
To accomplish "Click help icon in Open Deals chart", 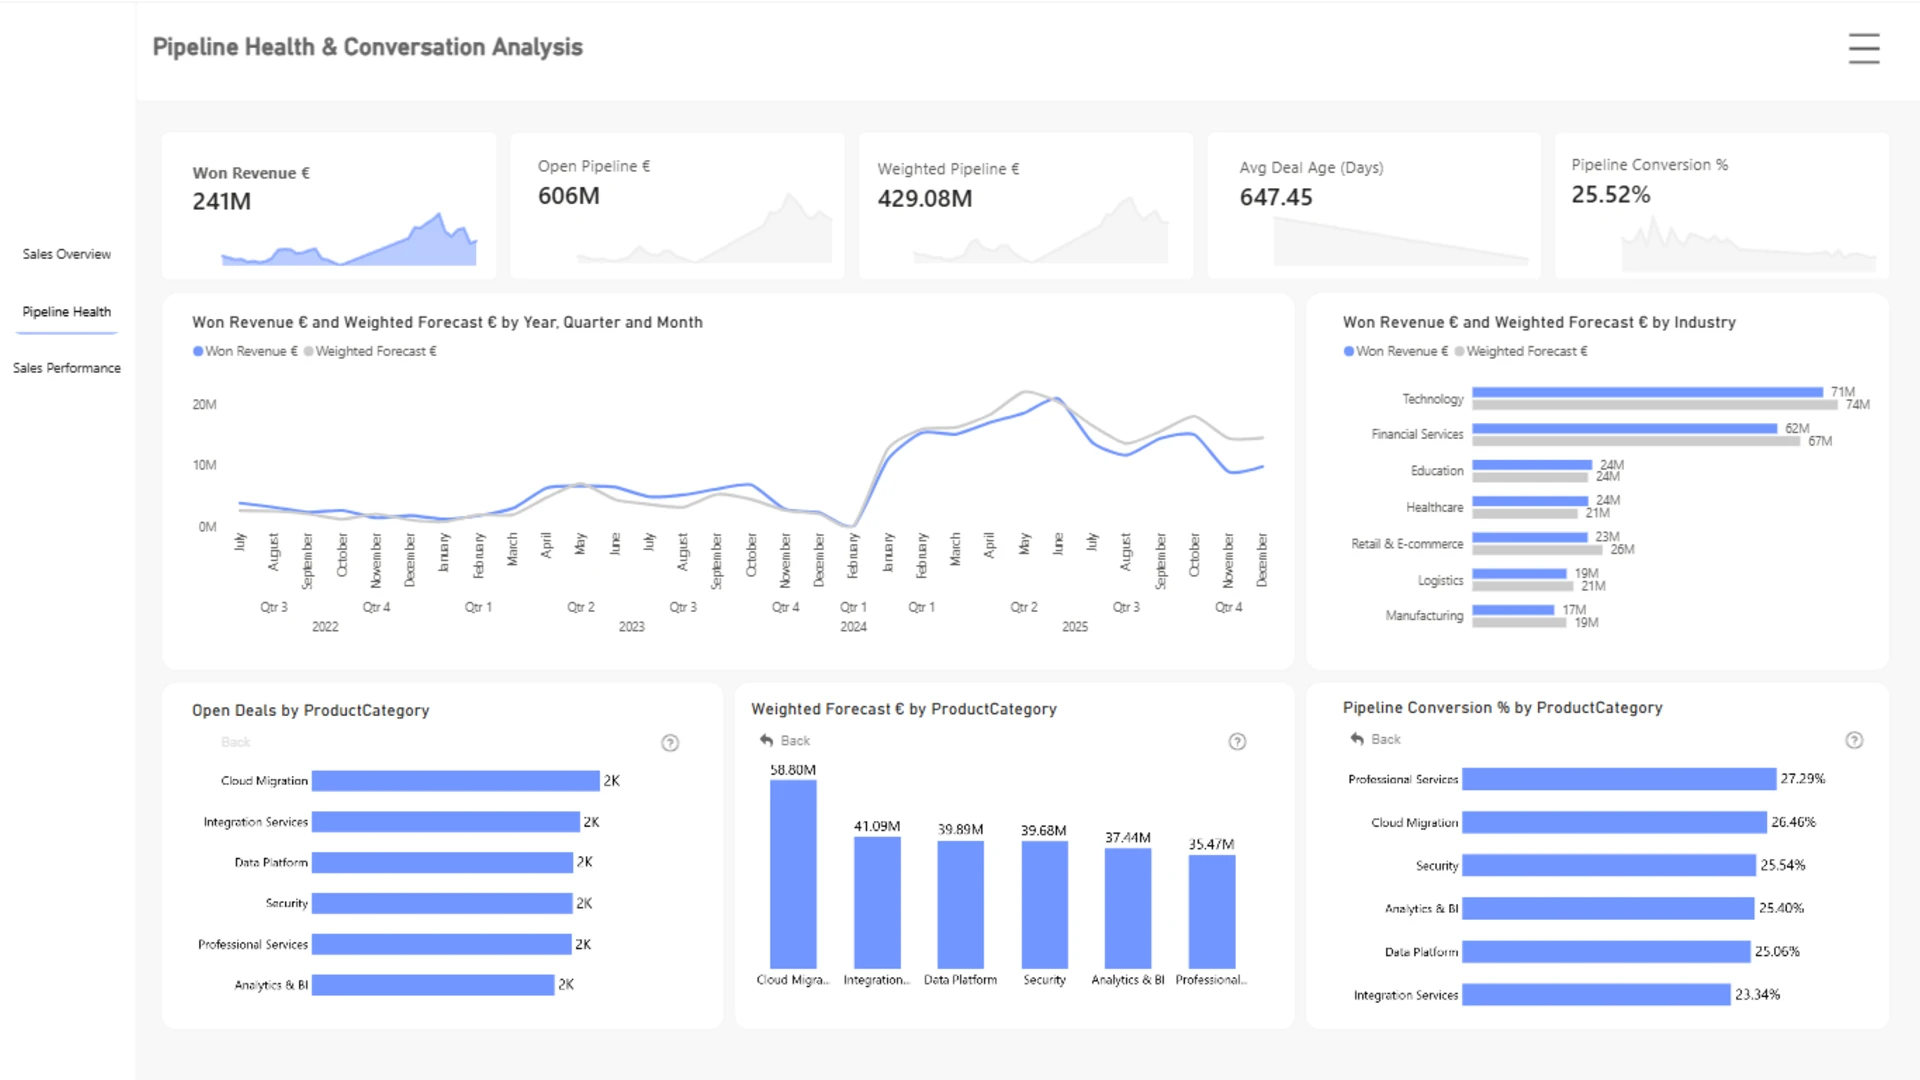I will point(670,743).
